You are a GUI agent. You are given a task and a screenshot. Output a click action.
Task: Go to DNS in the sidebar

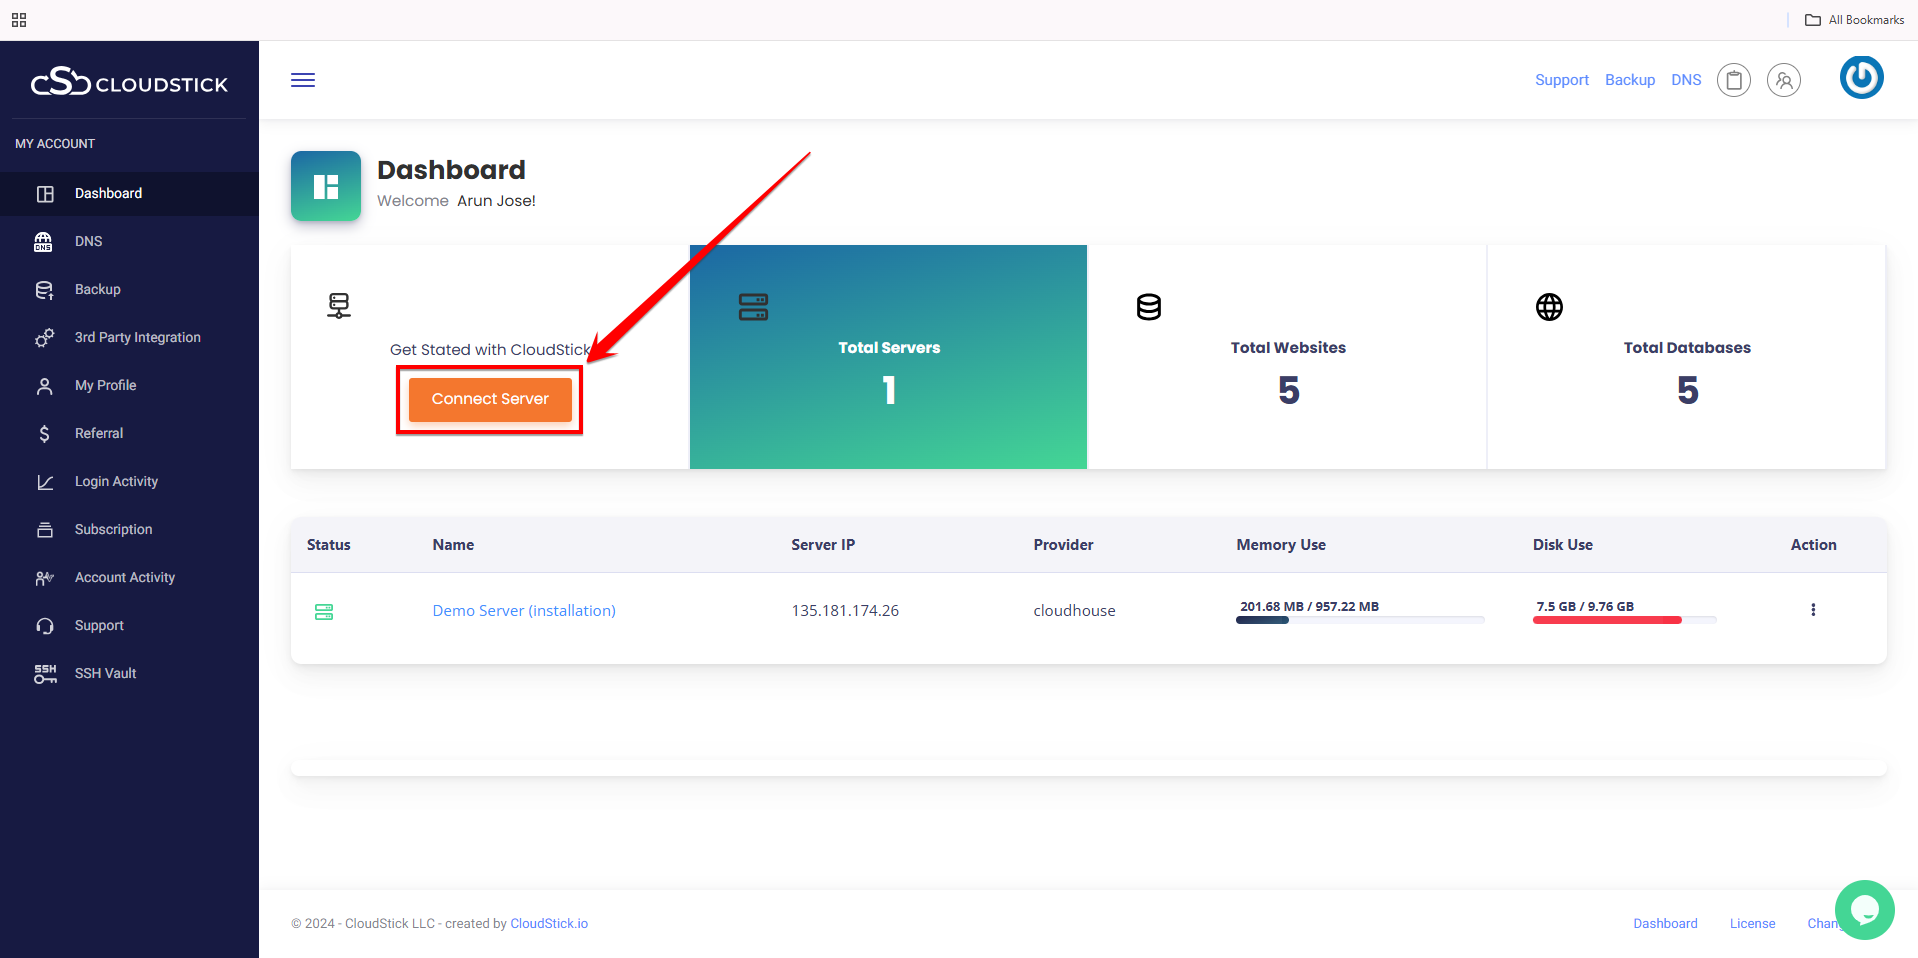(x=88, y=241)
